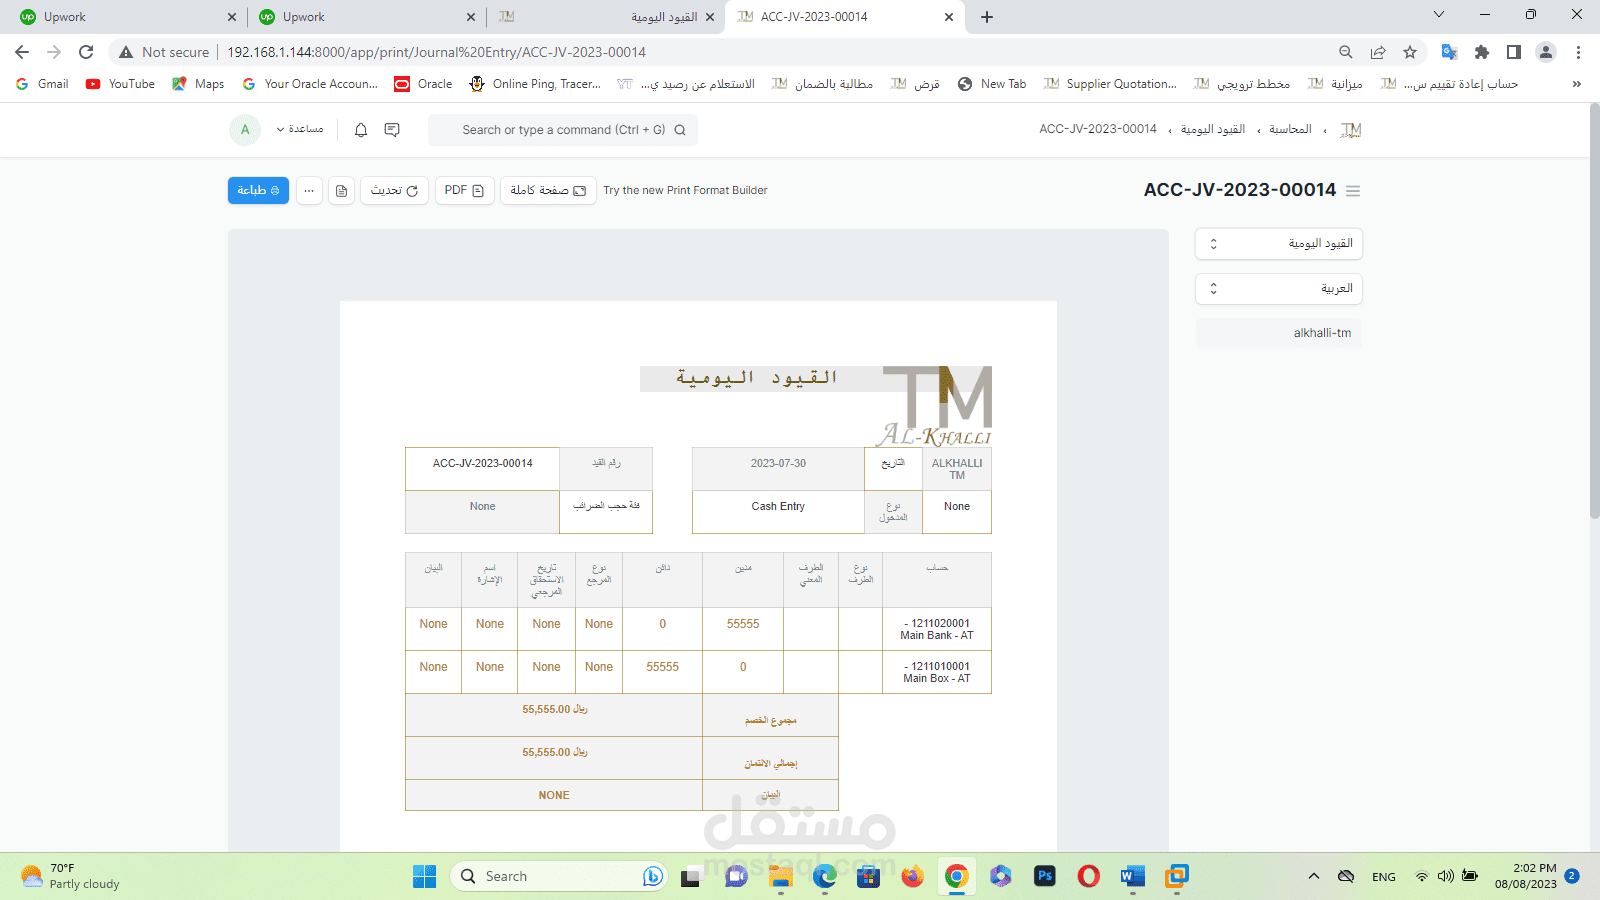Viewport: 1600px width, 900px height.
Task: Open the Oracle bookmark
Action: coord(423,84)
